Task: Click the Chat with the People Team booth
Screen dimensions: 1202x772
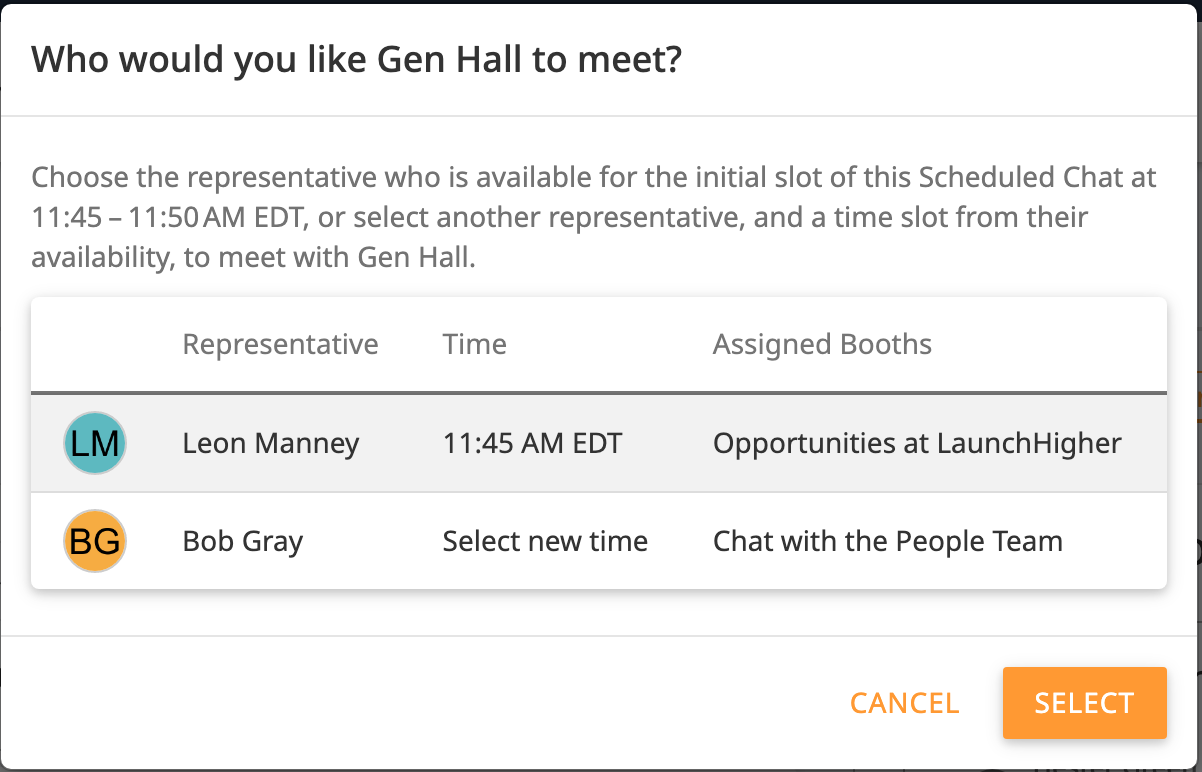Action: (x=887, y=541)
